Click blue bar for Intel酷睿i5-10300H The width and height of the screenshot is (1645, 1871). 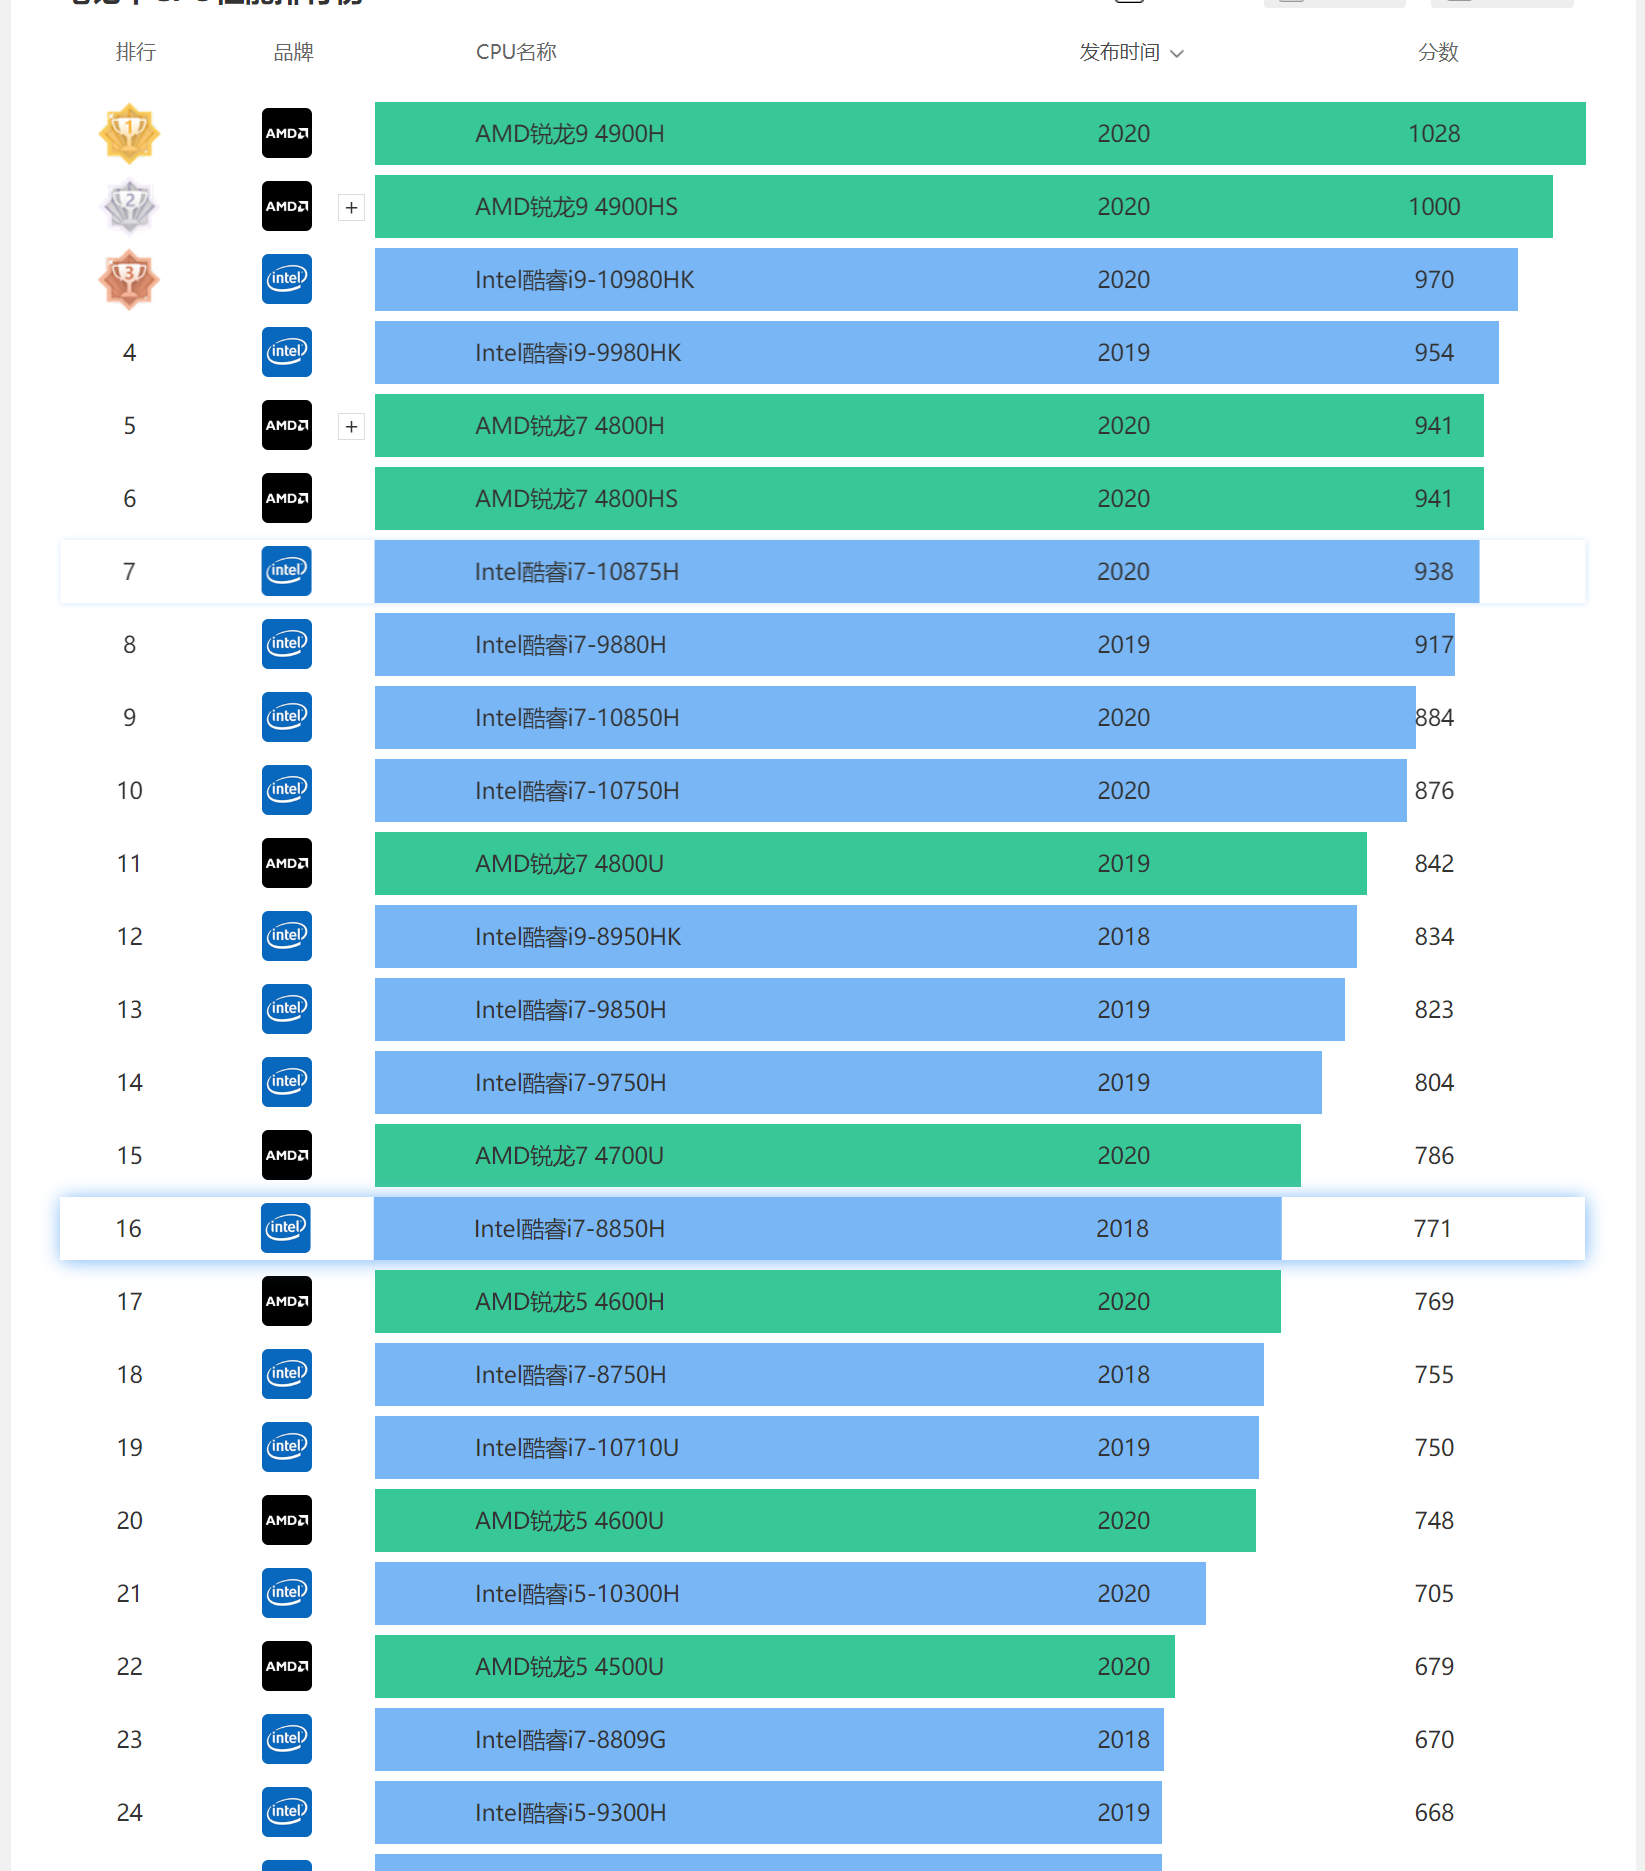pyautogui.click(x=790, y=1593)
